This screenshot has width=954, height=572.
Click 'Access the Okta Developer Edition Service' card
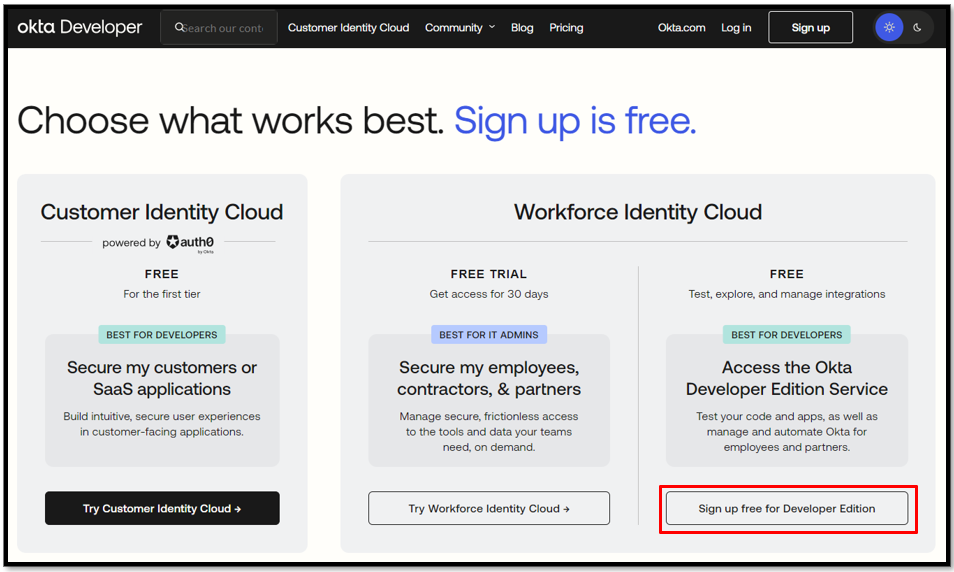point(787,400)
